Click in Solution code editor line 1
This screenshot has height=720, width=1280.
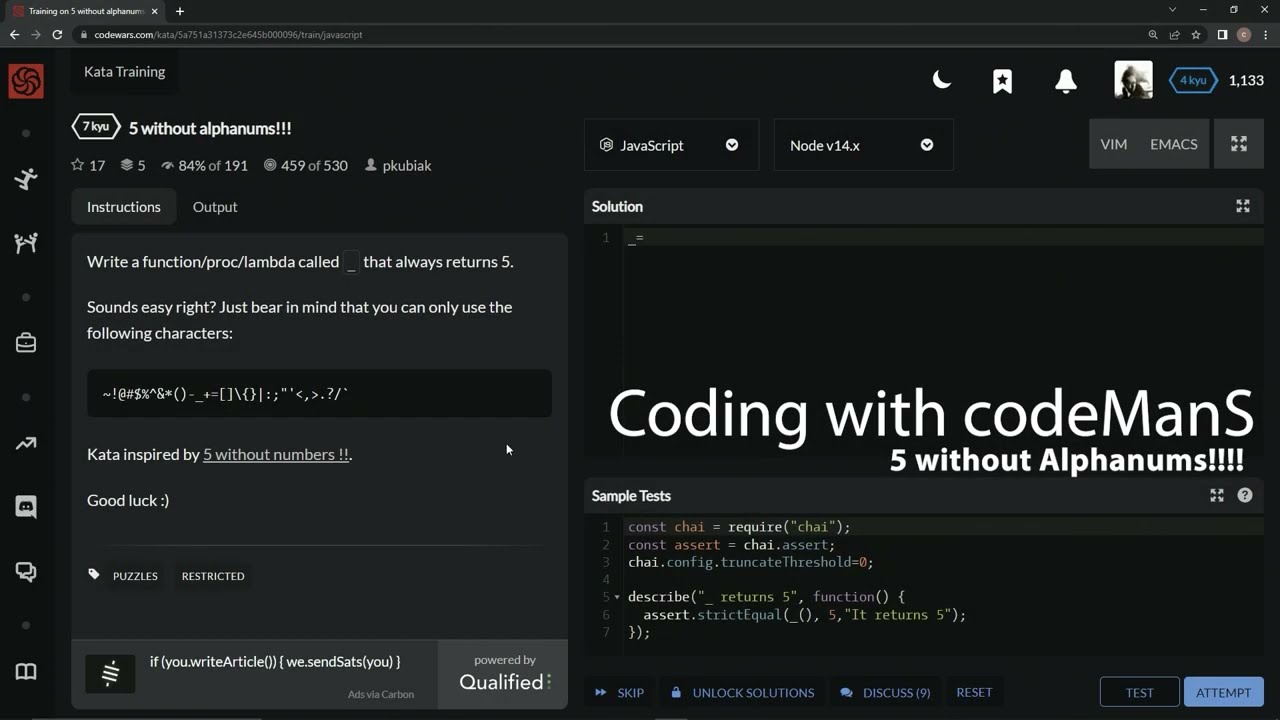point(944,238)
